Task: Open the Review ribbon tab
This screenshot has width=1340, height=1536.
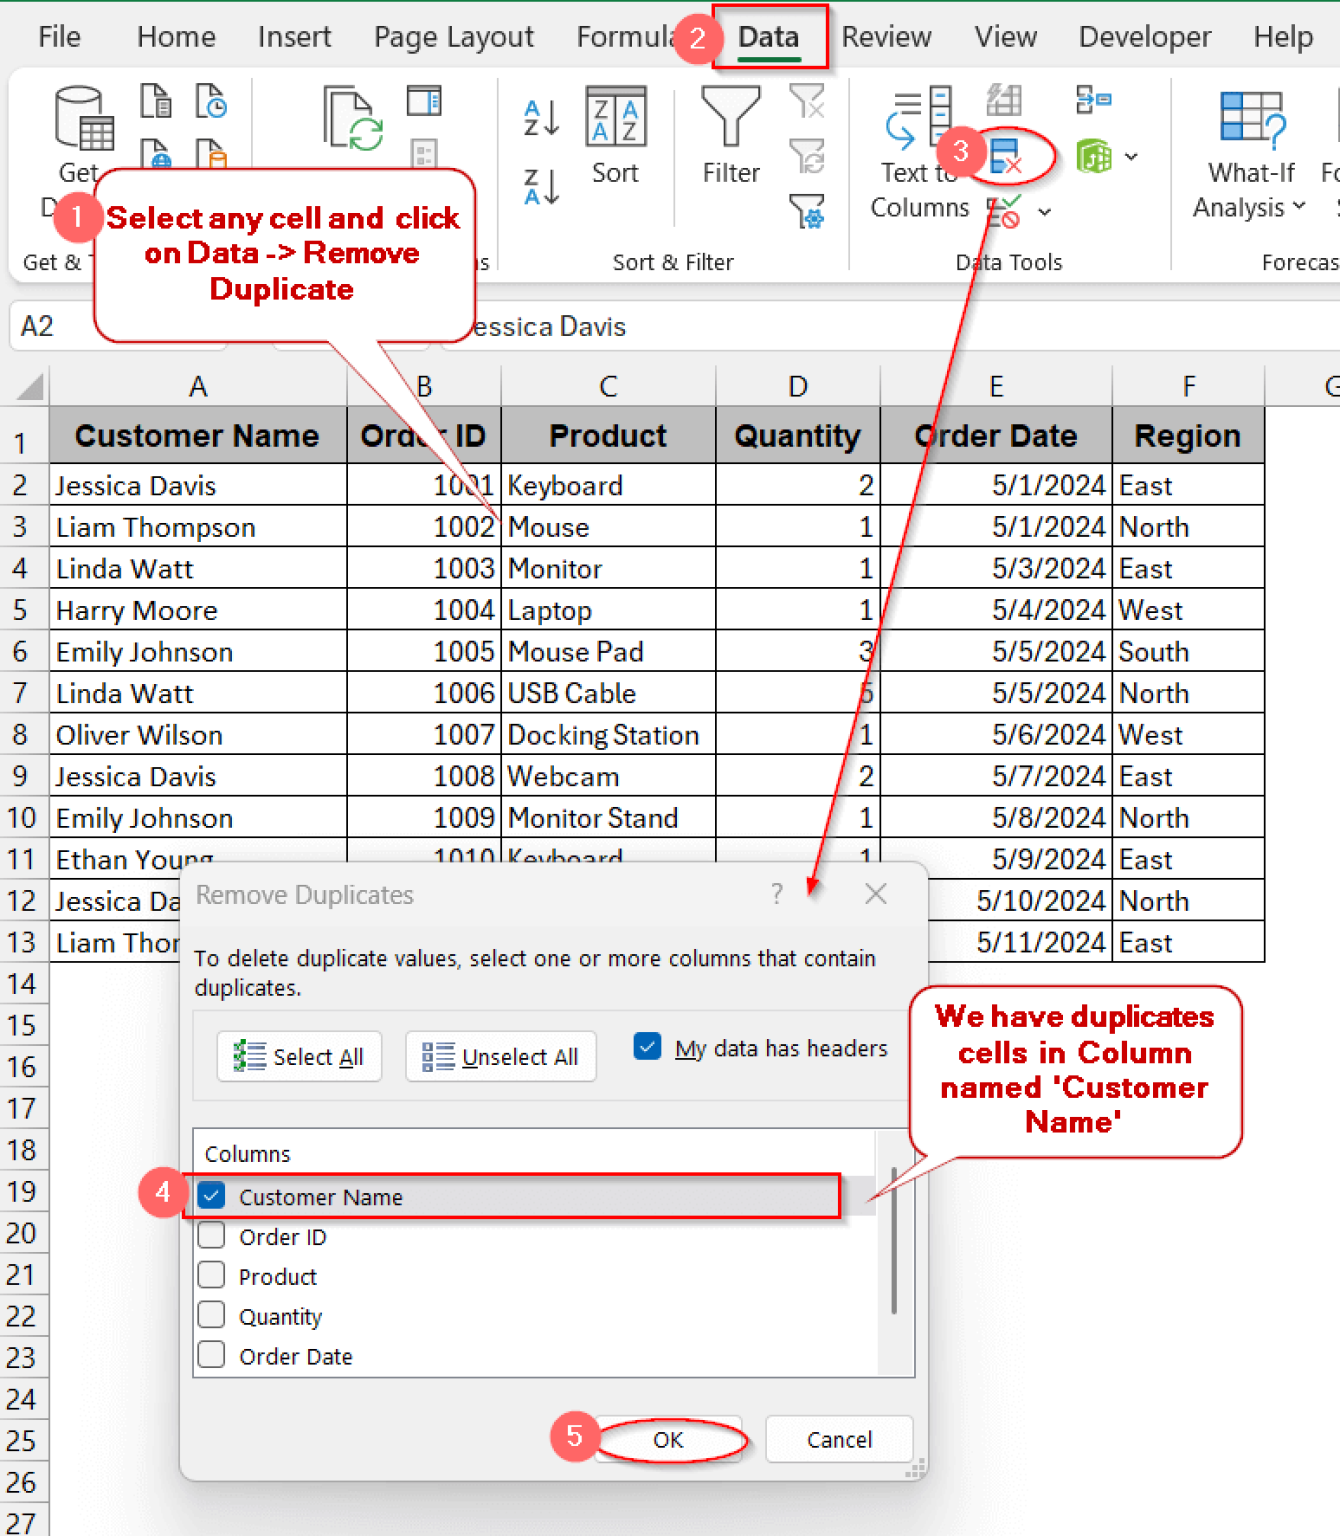Action: [886, 36]
